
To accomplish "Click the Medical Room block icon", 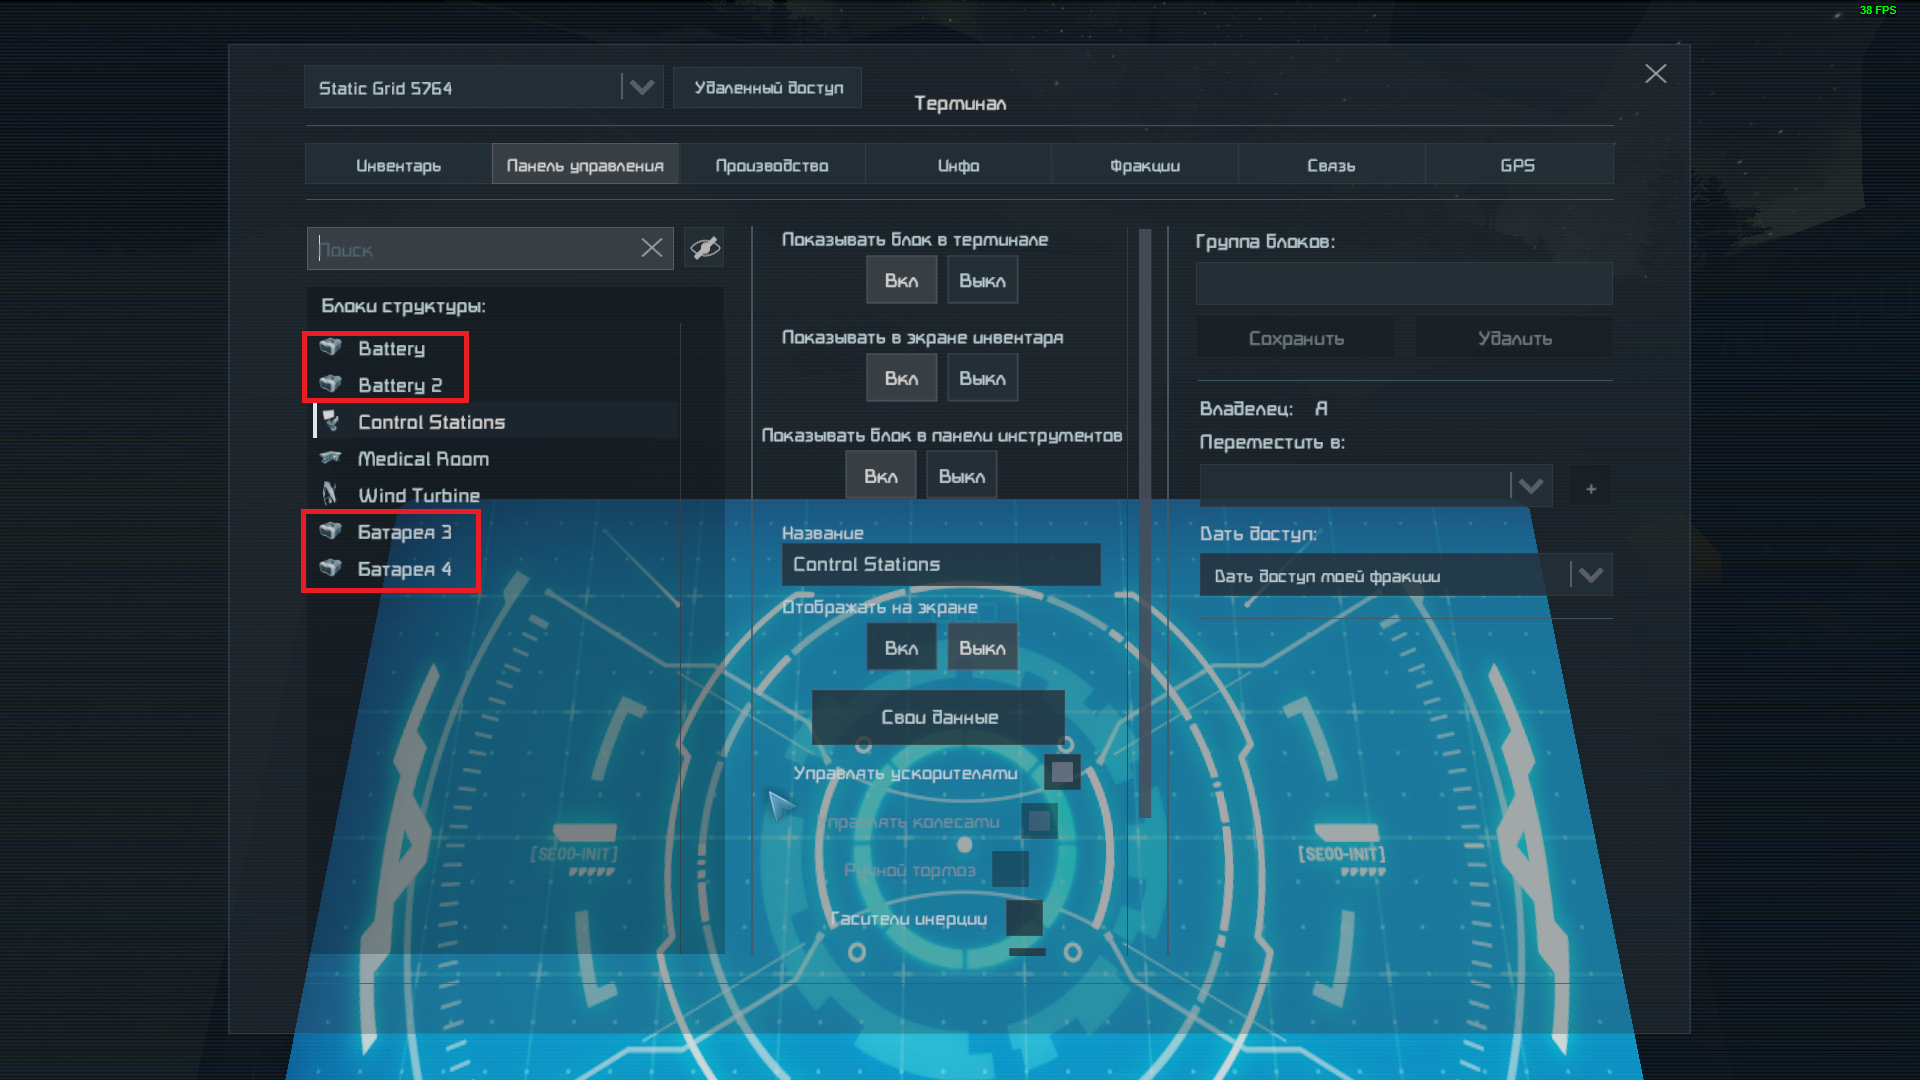I will (x=331, y=458).
